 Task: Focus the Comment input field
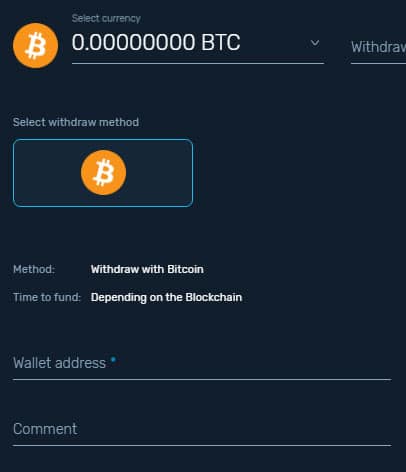point(202,430)
